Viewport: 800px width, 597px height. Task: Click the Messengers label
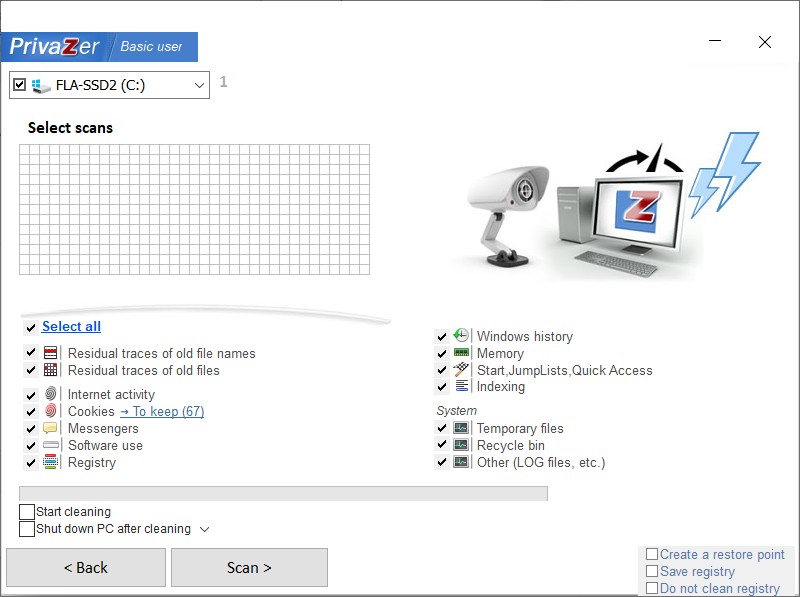click(103, 428)
